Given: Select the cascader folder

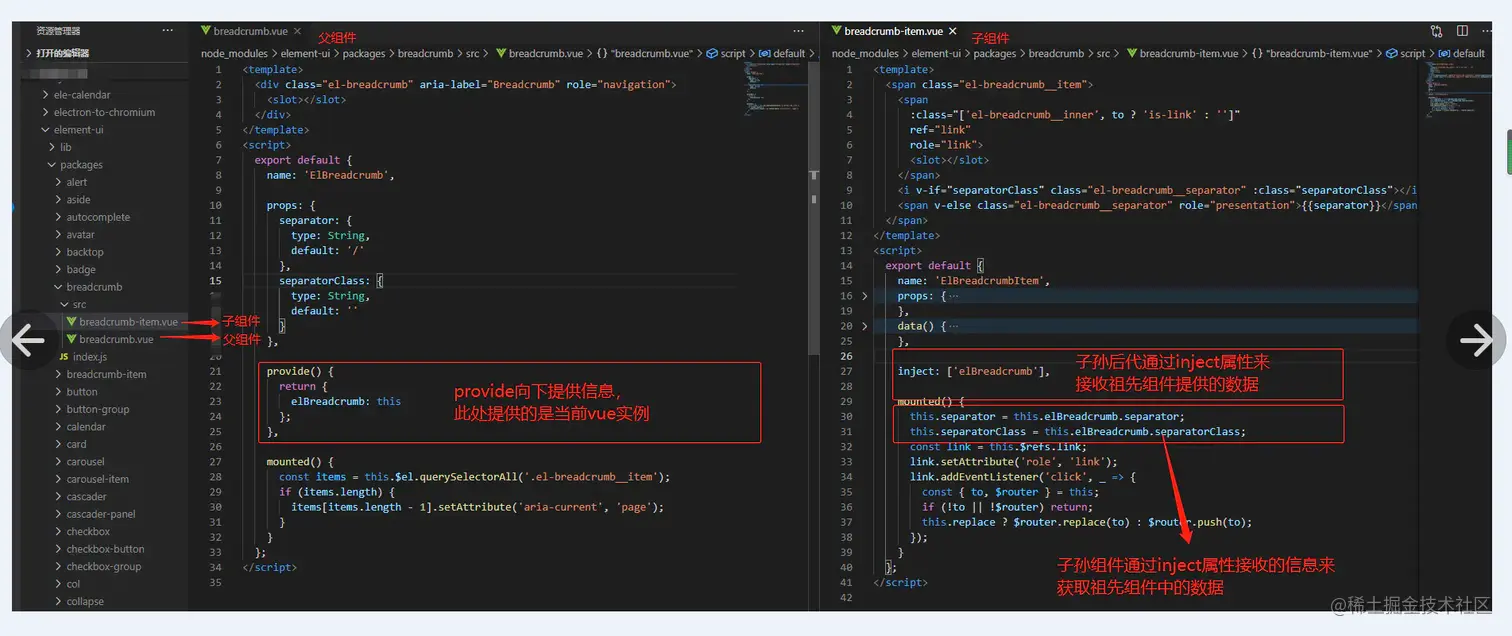Looking at the screenshot, I should 87,497.
